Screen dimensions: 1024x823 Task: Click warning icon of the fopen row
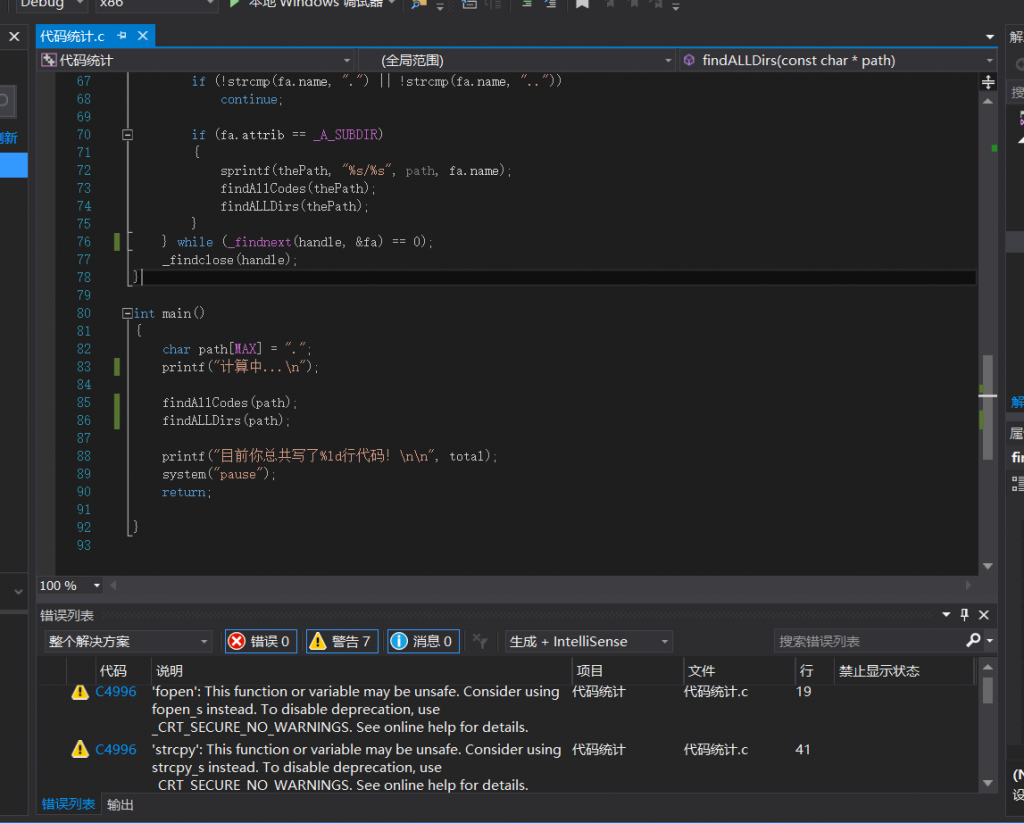pyautogui.click(x=80, y=692)
